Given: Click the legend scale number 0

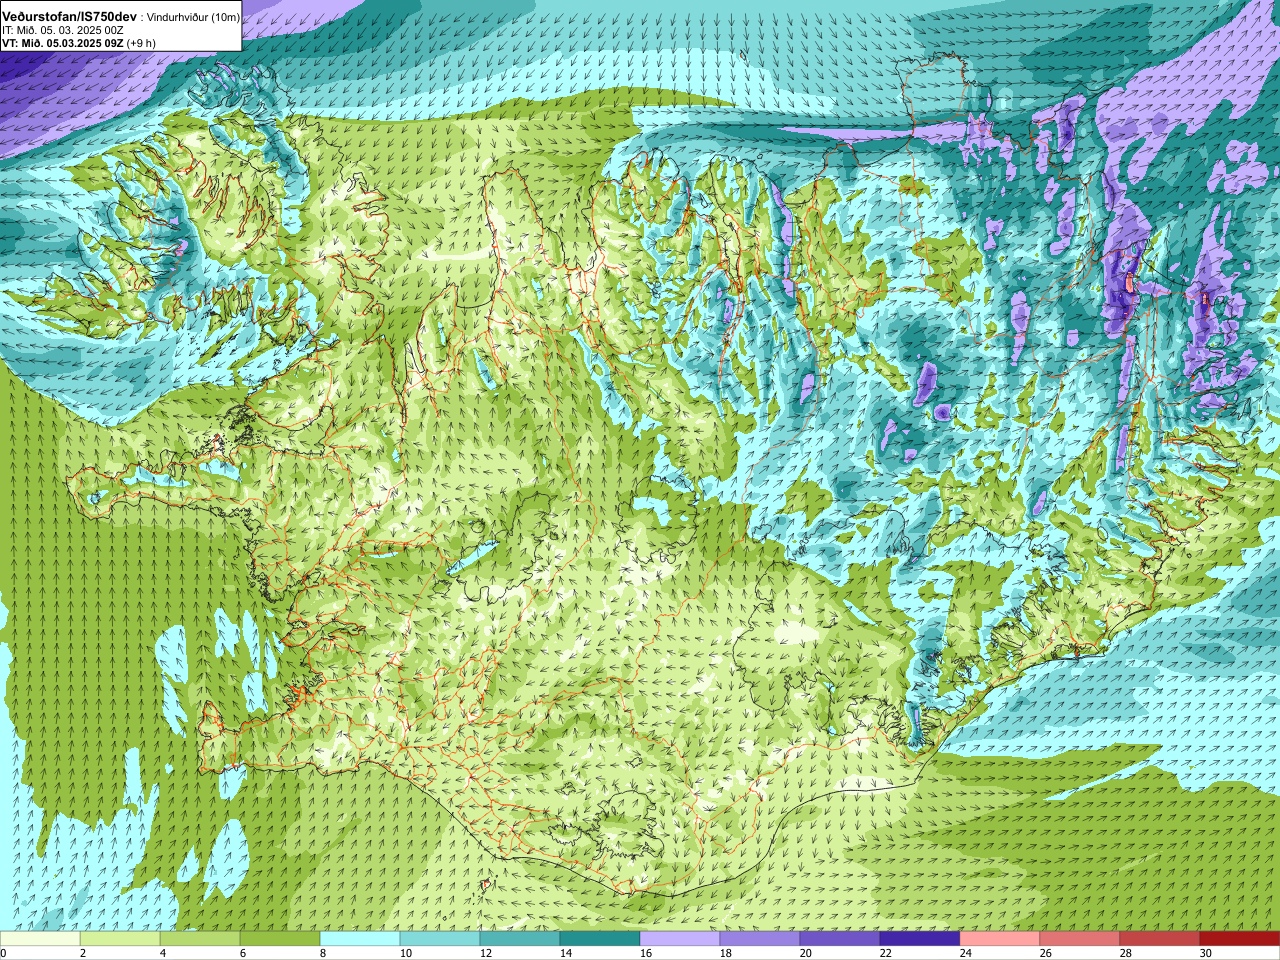Looking at the screenshot, I should 4,953.
